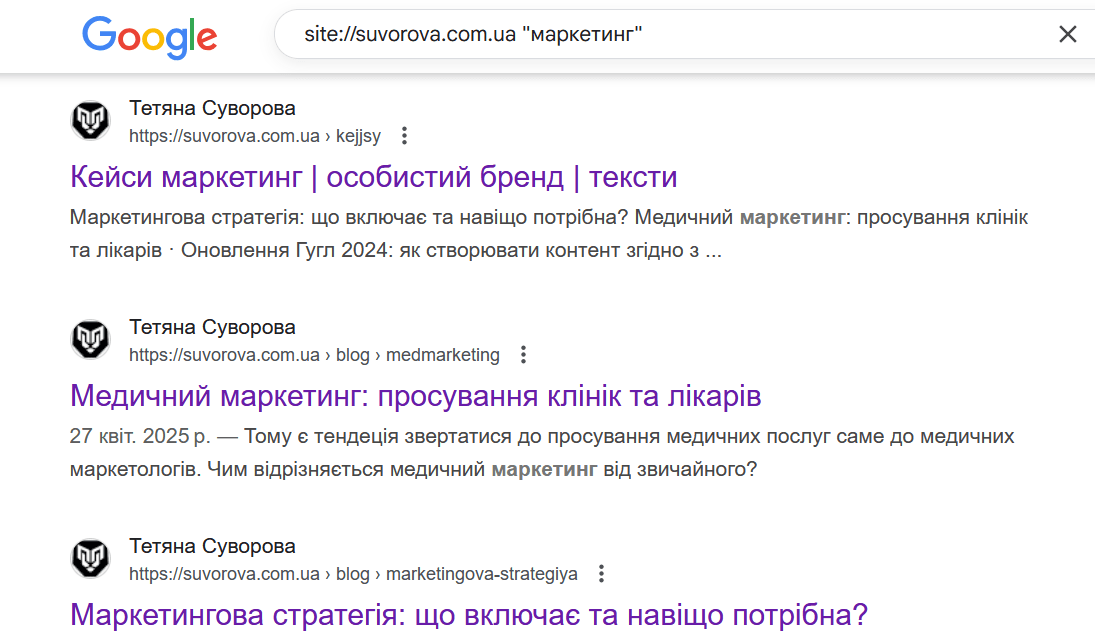Click the suvorova.com.ua › kejjsy URL

[254, 136]
